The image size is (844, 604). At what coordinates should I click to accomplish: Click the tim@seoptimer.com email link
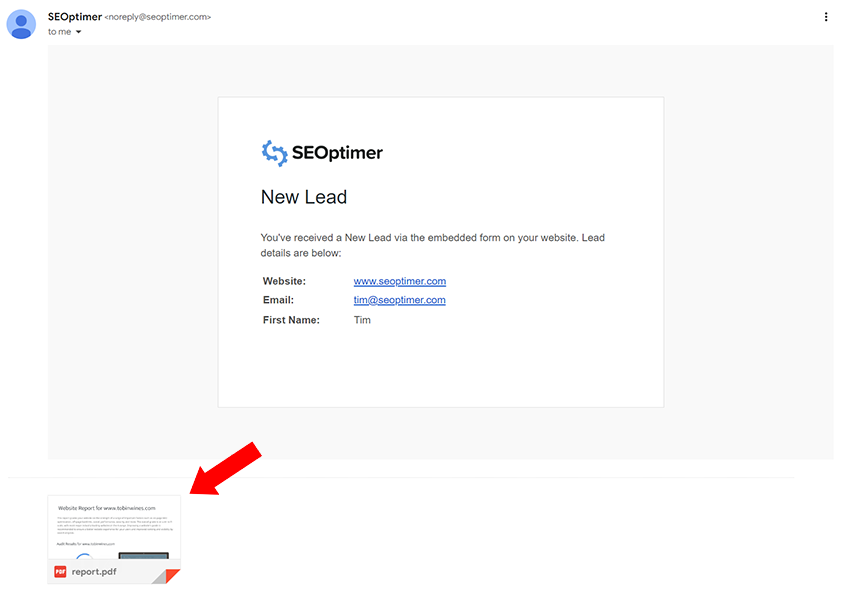[399, 300]
